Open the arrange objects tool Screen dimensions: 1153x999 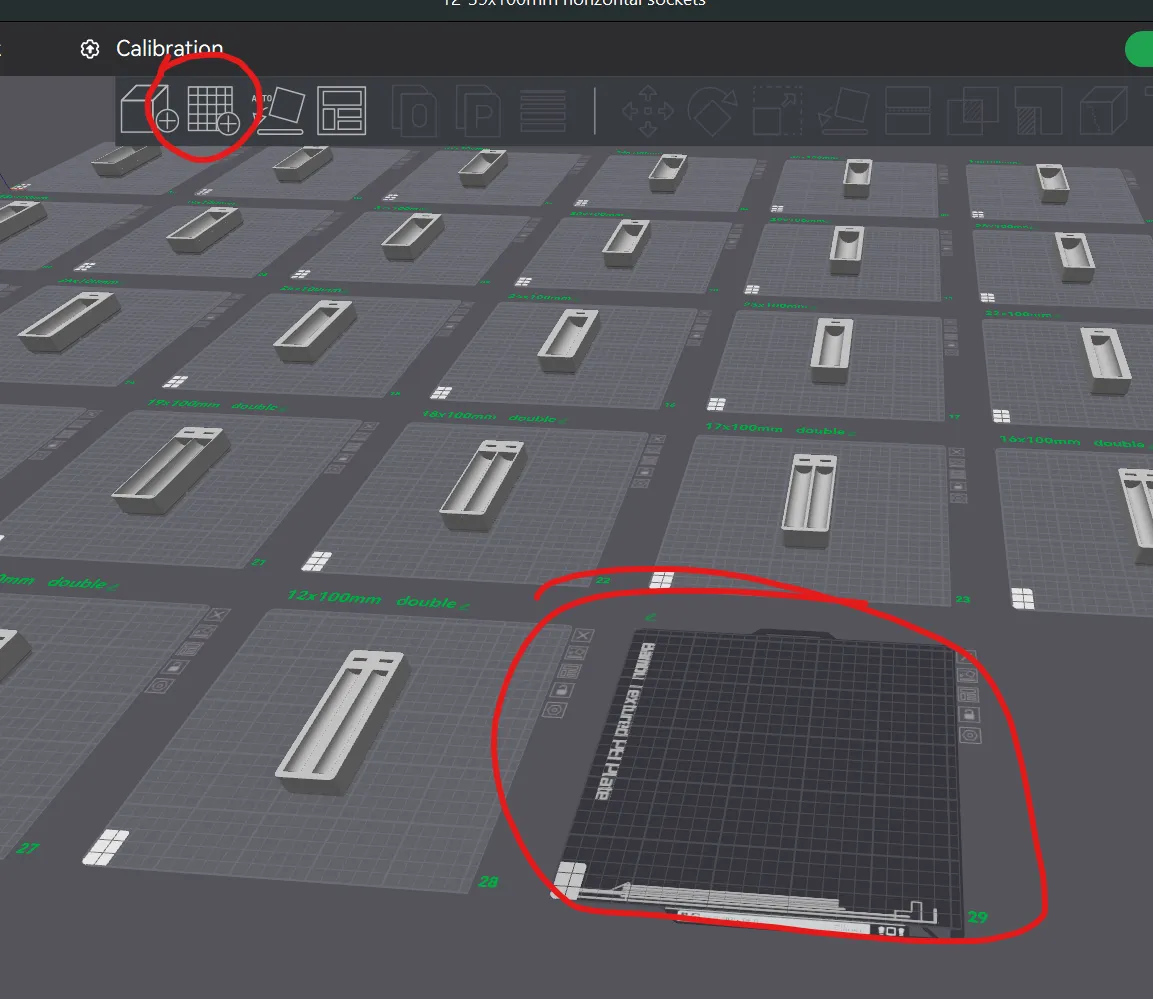click(340, 110)
